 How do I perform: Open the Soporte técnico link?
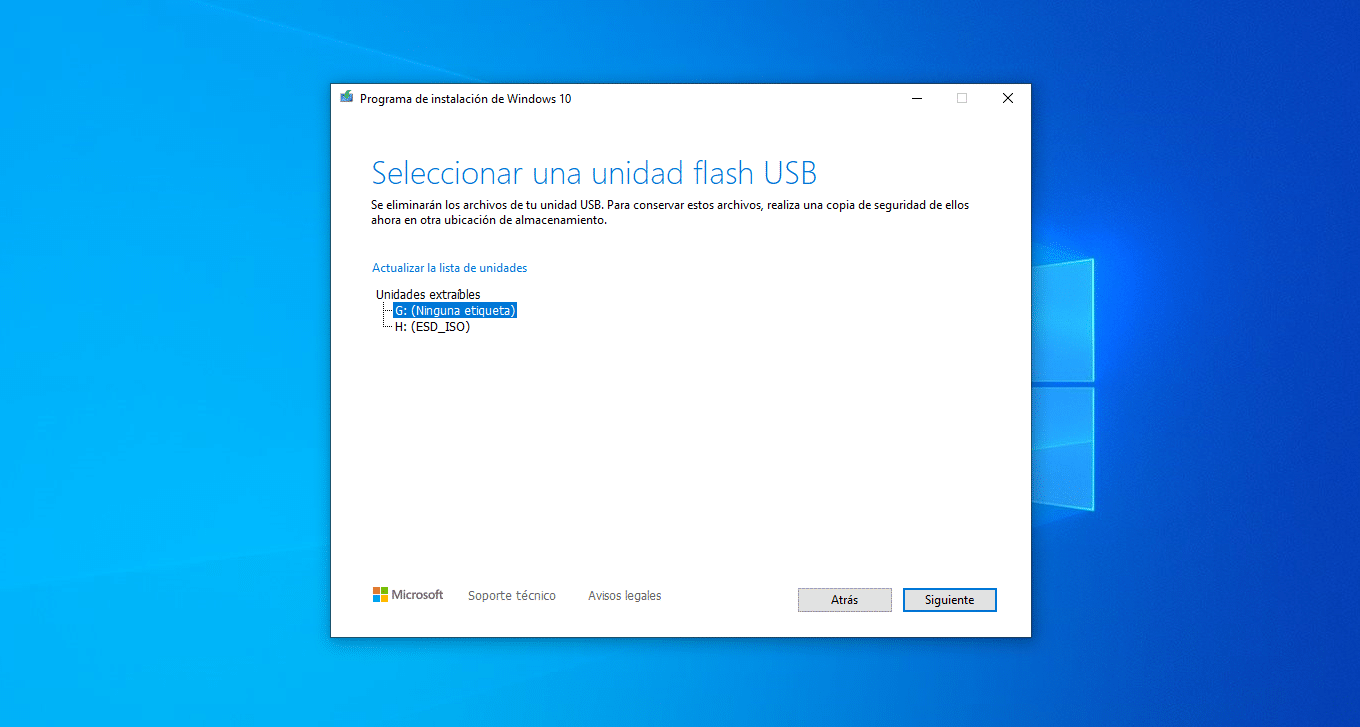click(512, 595)
